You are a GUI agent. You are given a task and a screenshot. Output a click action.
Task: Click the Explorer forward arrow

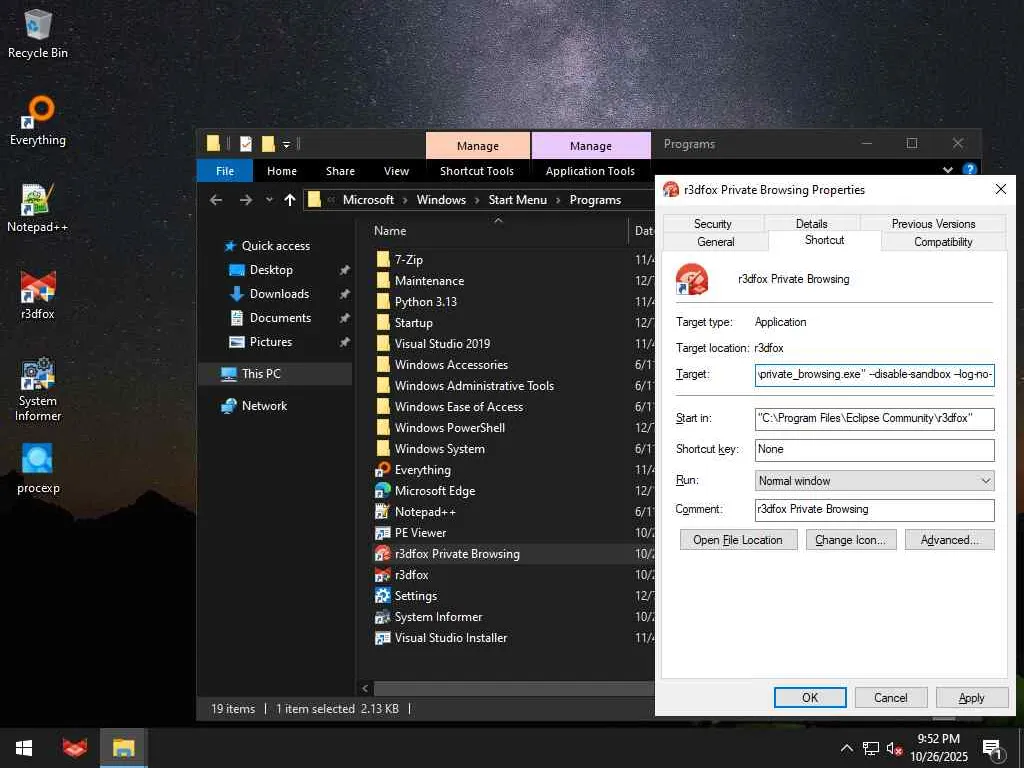click(x=246, y=200)
